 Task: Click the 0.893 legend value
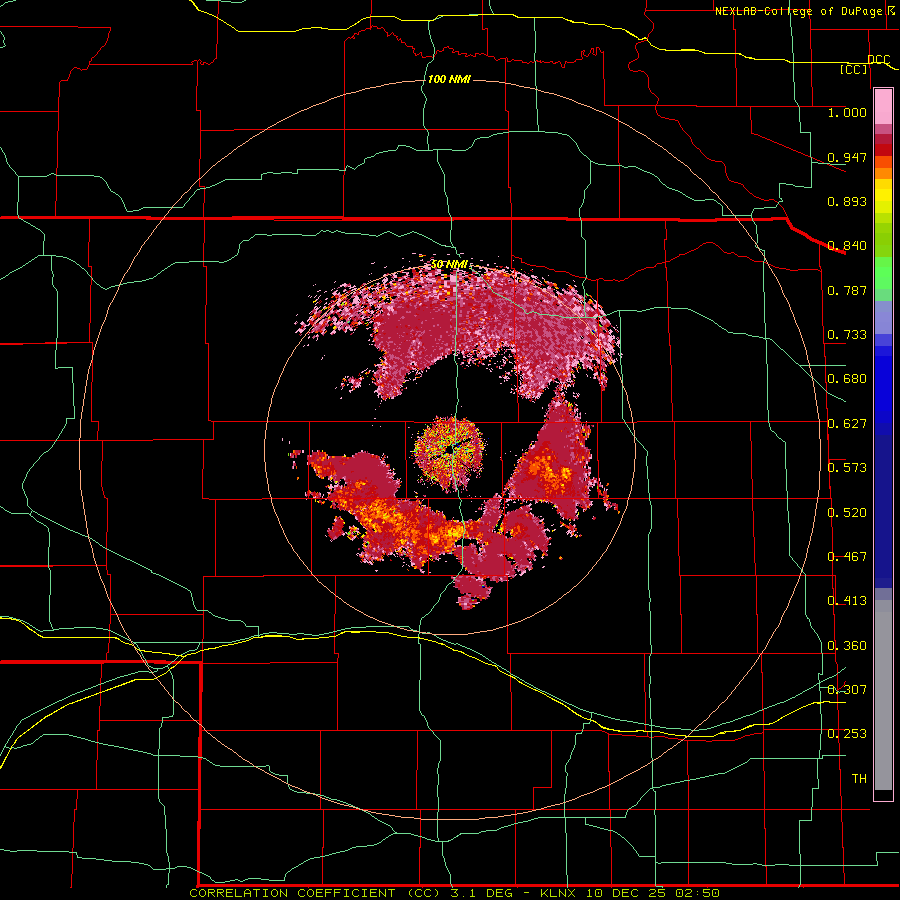click(x=847, y=201)
